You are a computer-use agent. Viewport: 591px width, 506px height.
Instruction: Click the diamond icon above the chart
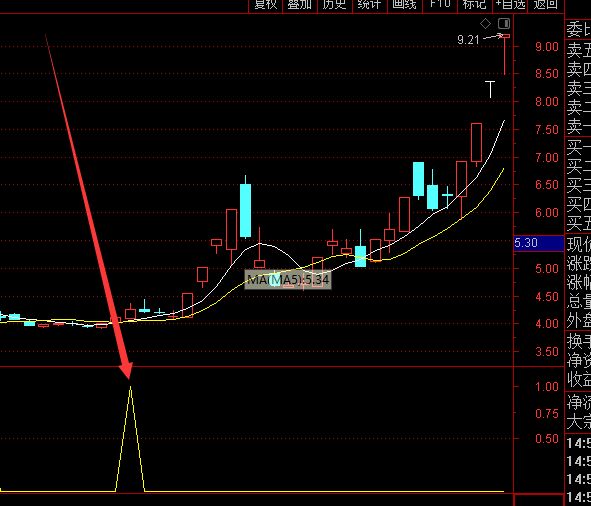point(485,24)
